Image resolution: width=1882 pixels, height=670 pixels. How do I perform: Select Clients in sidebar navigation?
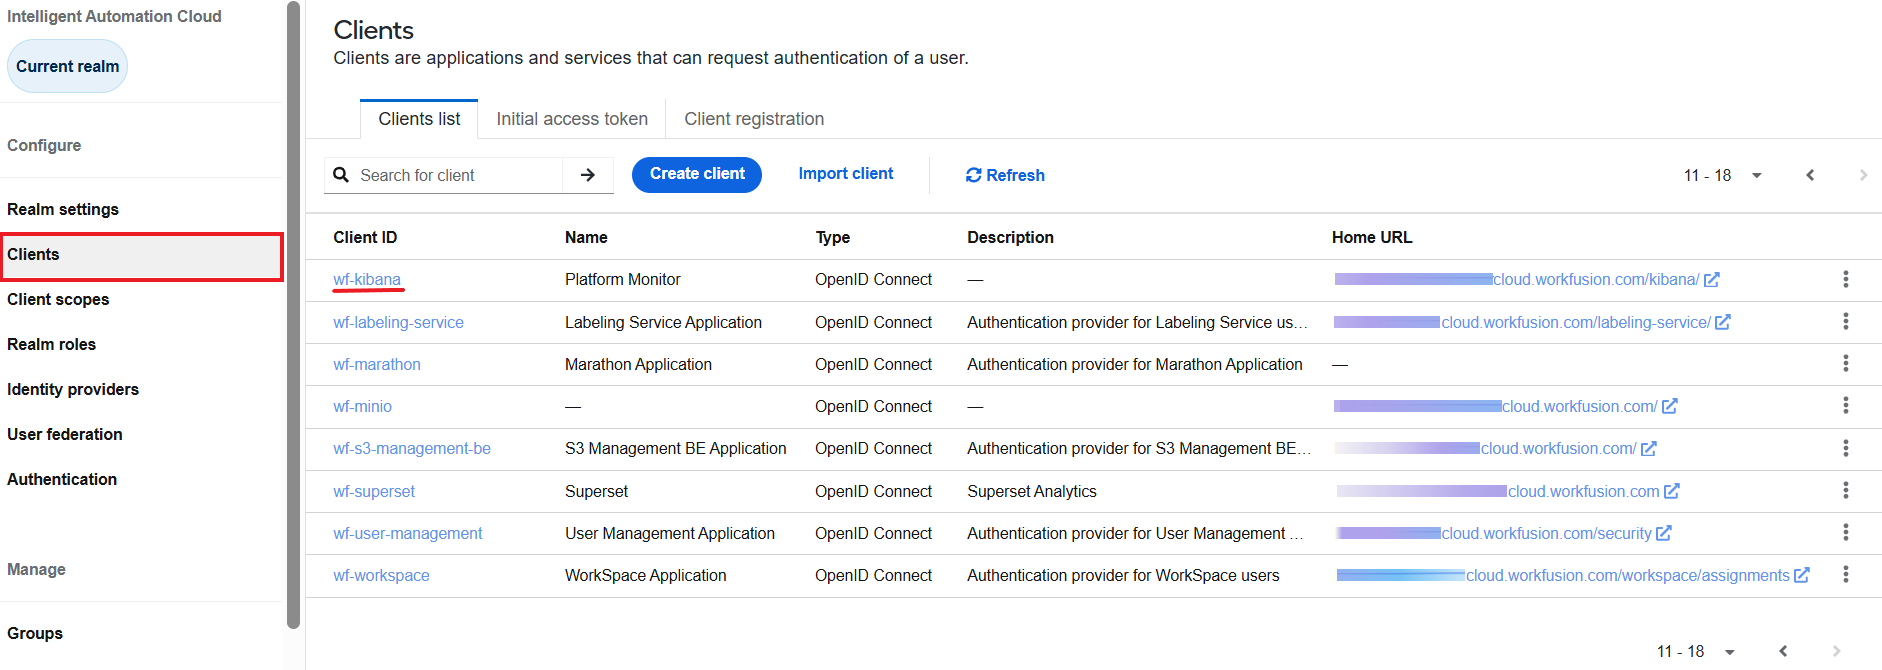(x=142, y=257)
